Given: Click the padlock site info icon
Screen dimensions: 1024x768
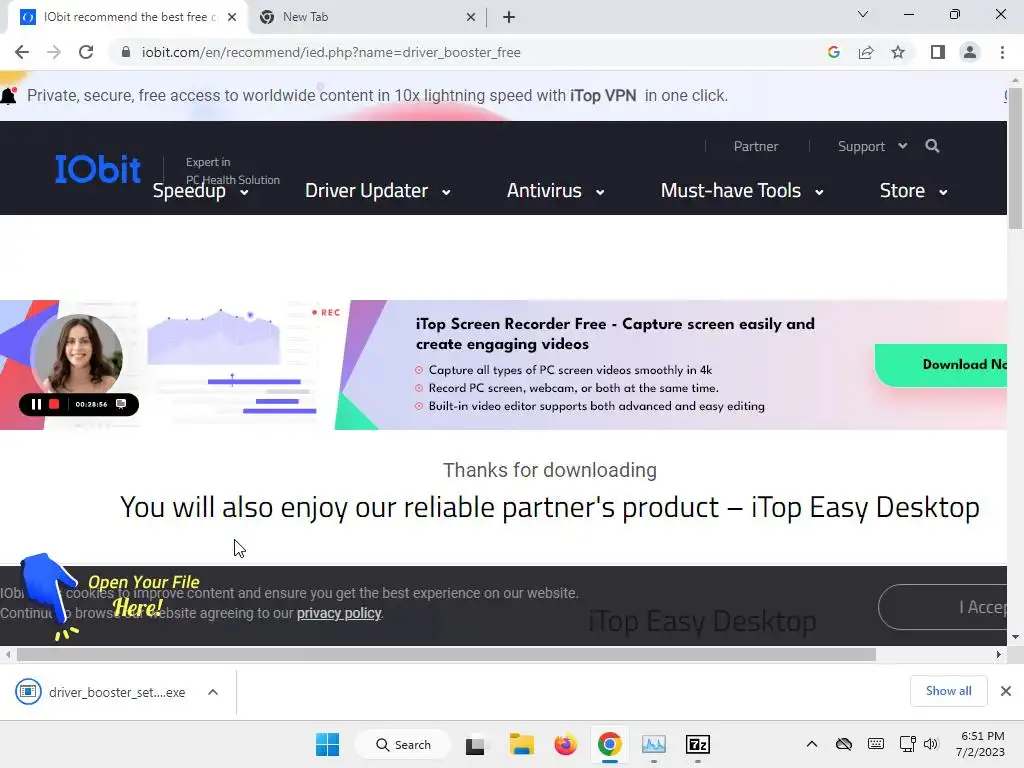Looking at the screenshot, I should 126,52.
